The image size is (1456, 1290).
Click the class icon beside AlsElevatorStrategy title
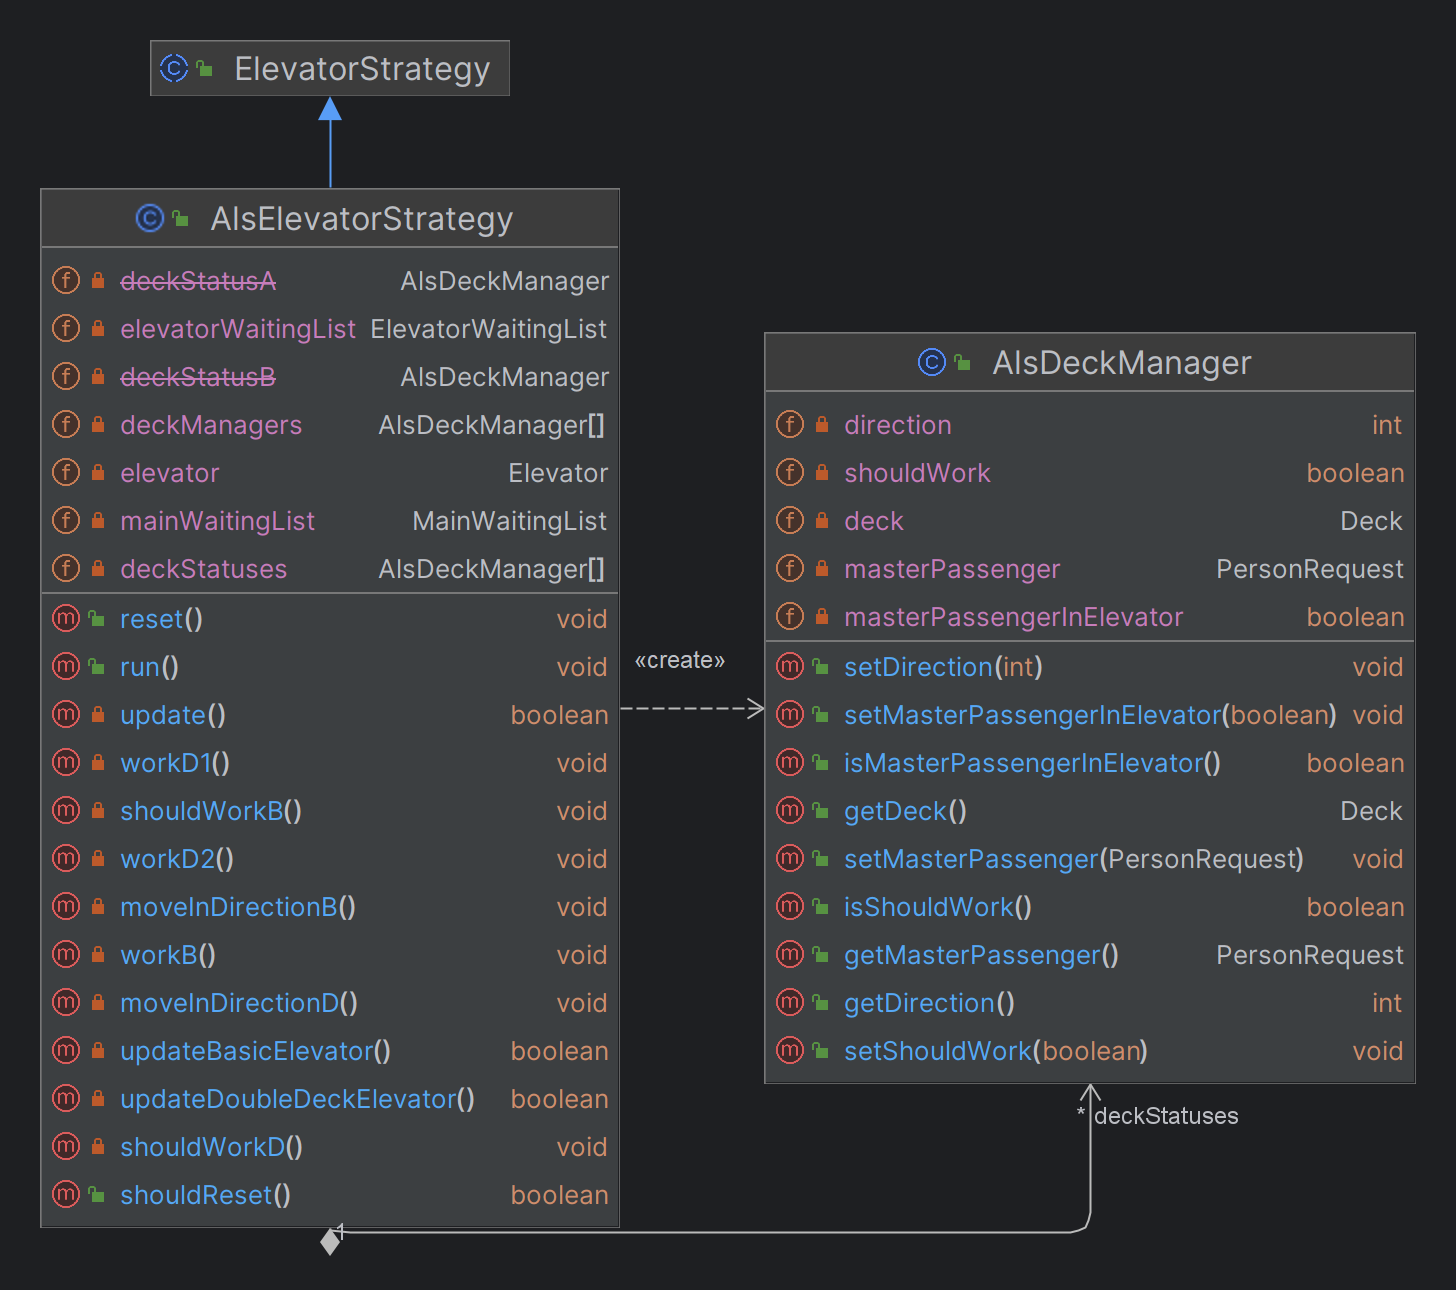[x=150, y=218]
